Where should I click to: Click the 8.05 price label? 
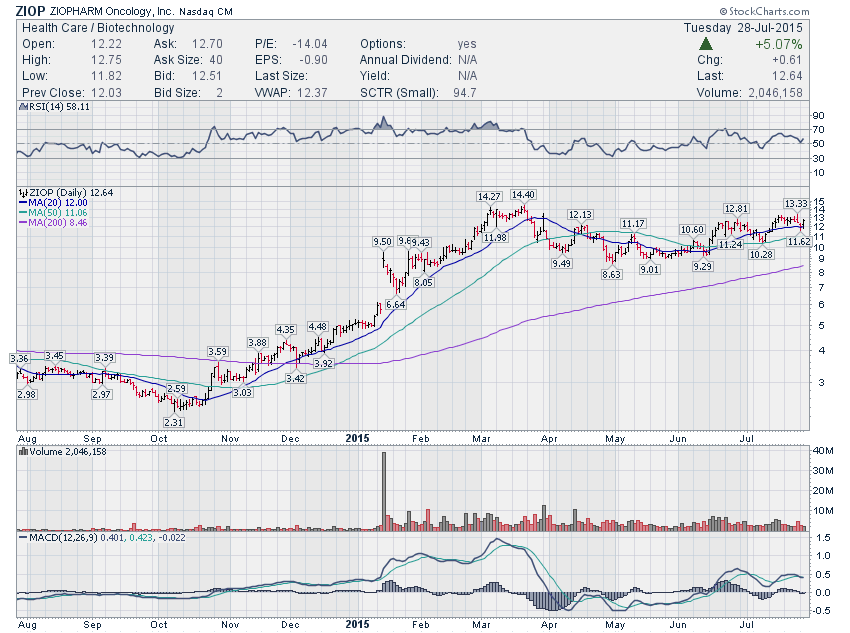[423, 282]
